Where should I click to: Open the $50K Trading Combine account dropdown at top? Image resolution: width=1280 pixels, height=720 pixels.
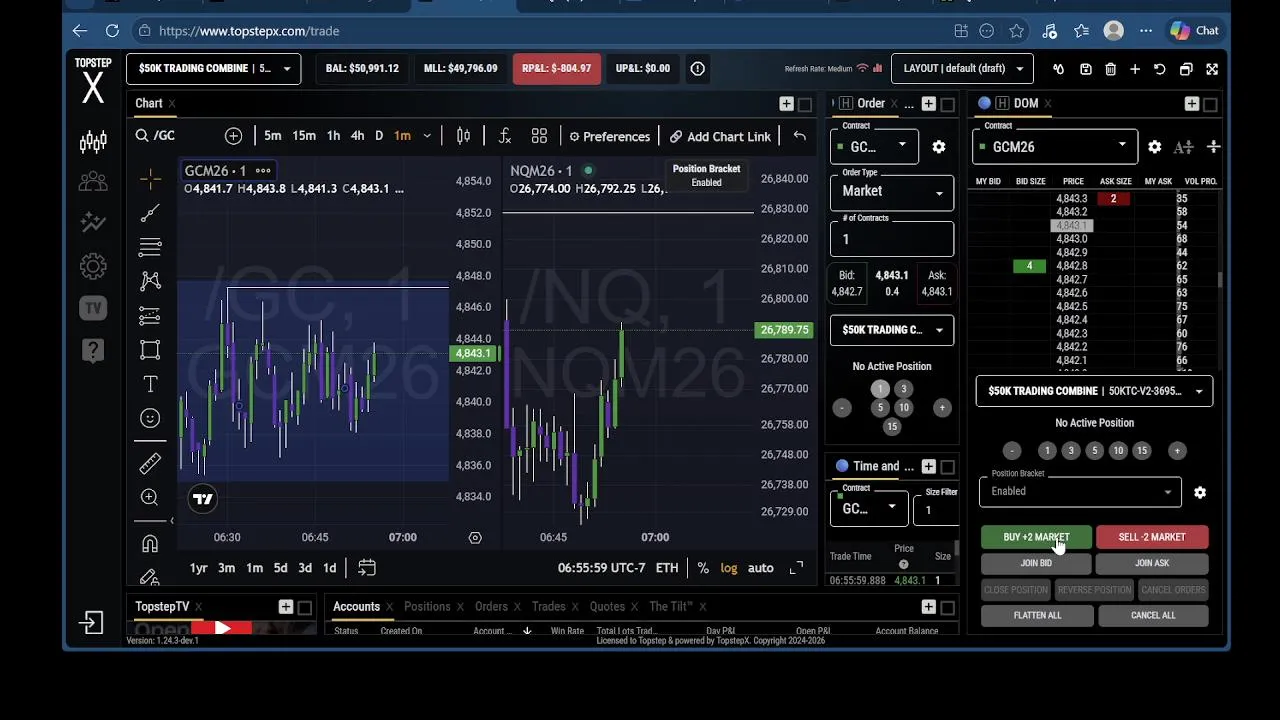coord(214,69)
